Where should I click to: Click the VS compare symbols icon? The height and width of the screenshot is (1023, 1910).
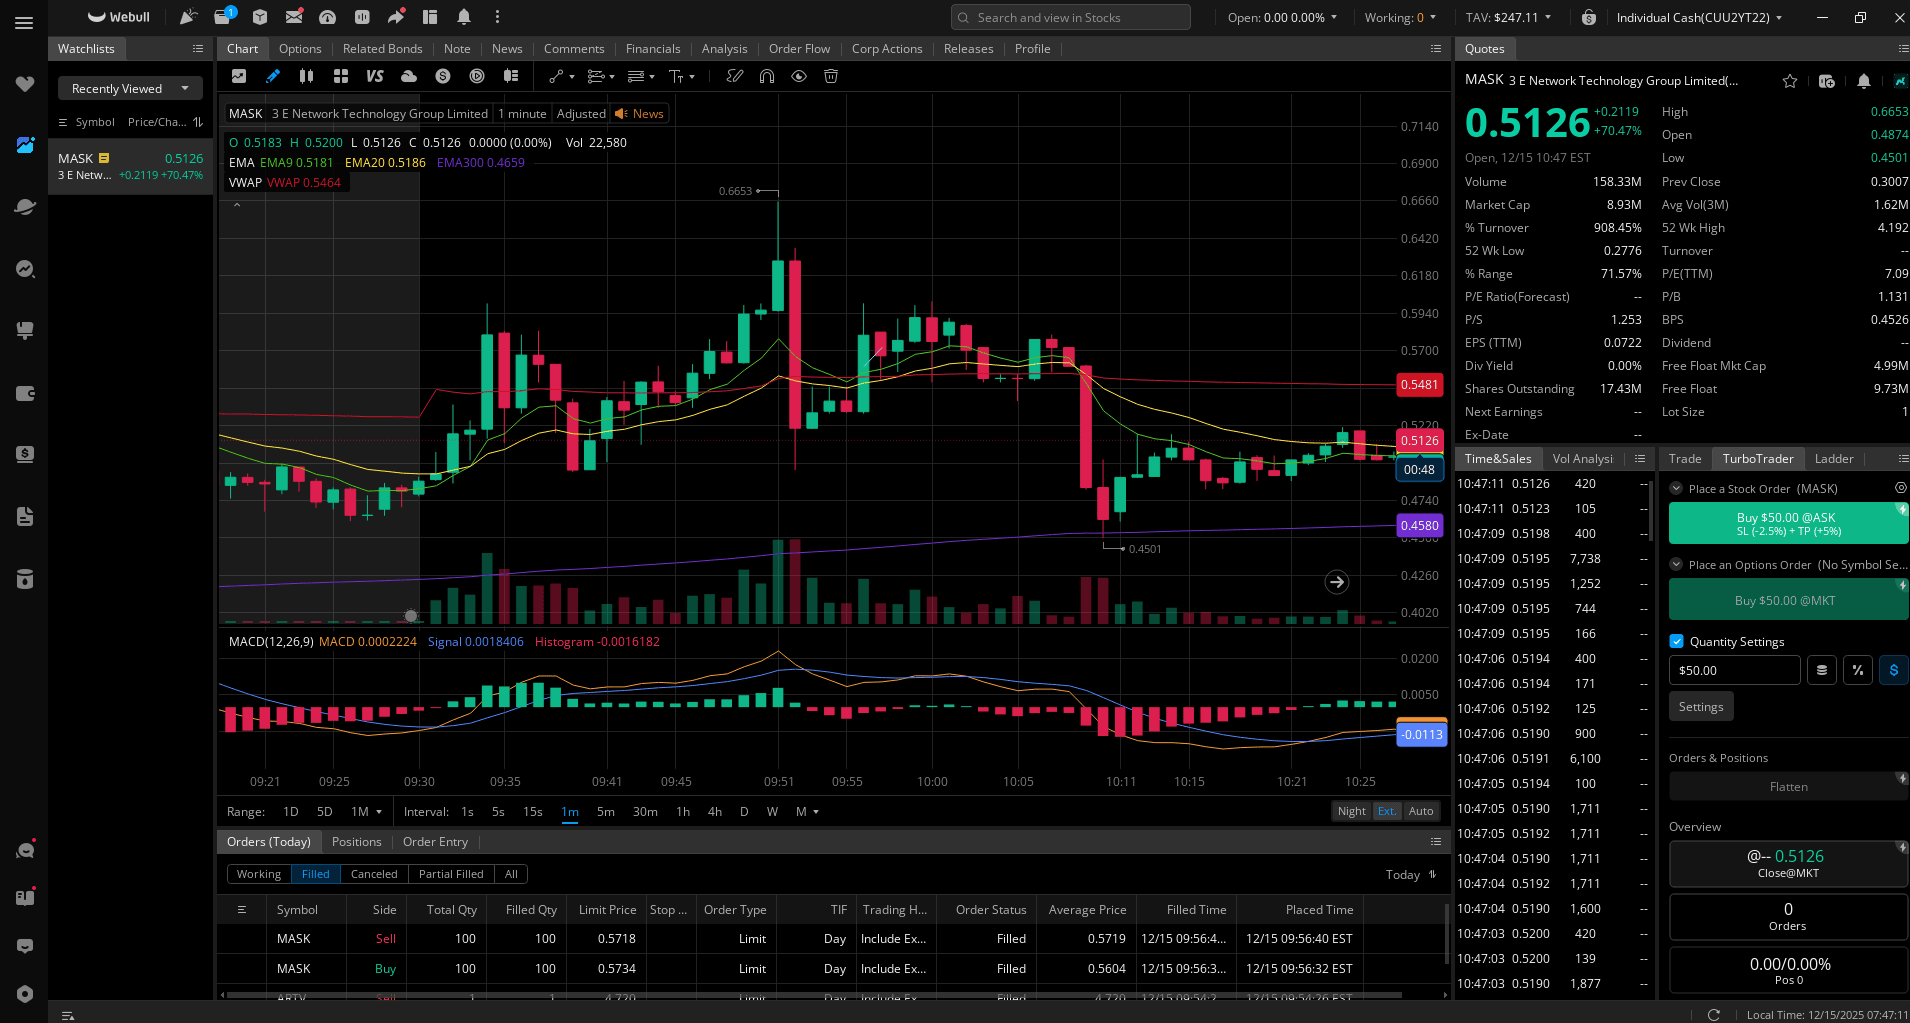click(375, 76)
